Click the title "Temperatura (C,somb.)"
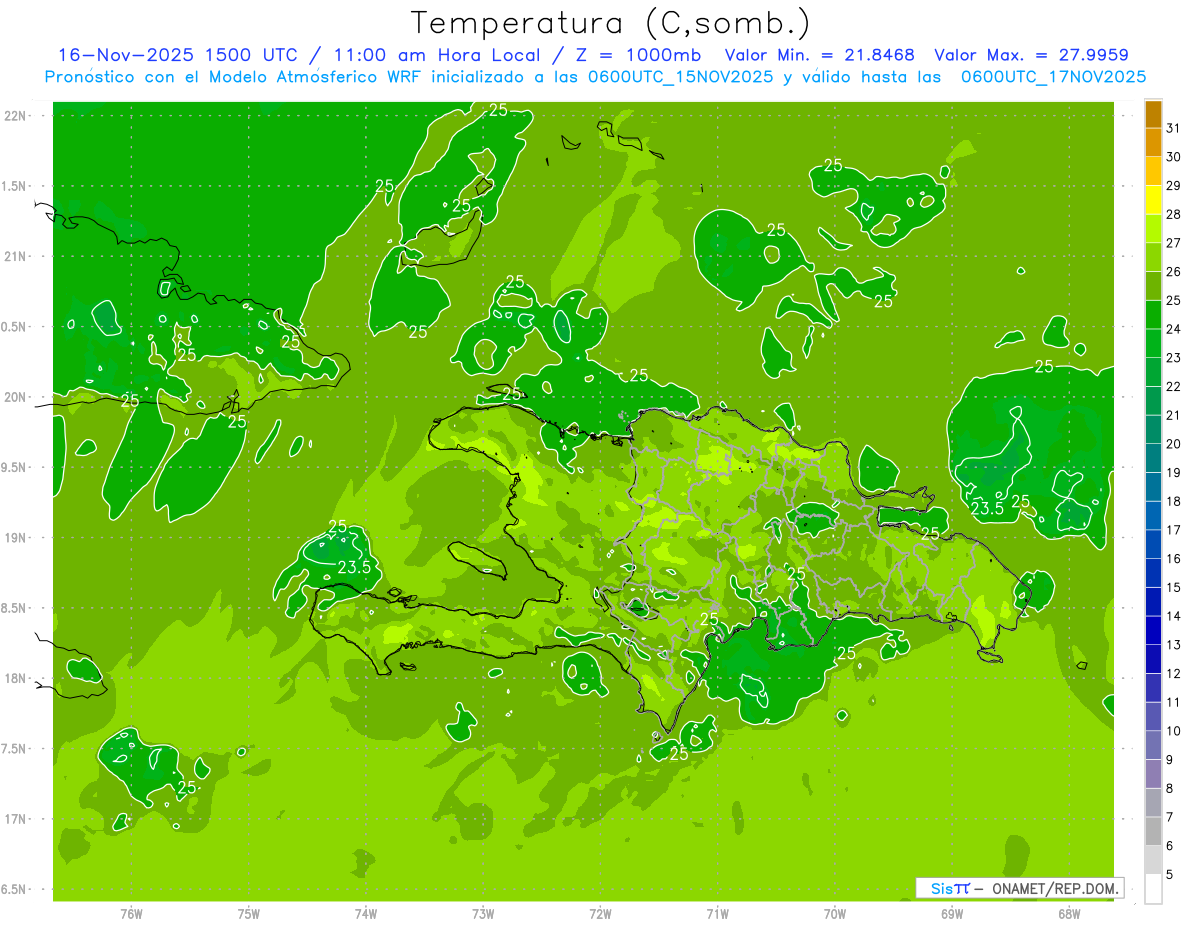Screen dimensions: 1200x927 click(611, 22)
